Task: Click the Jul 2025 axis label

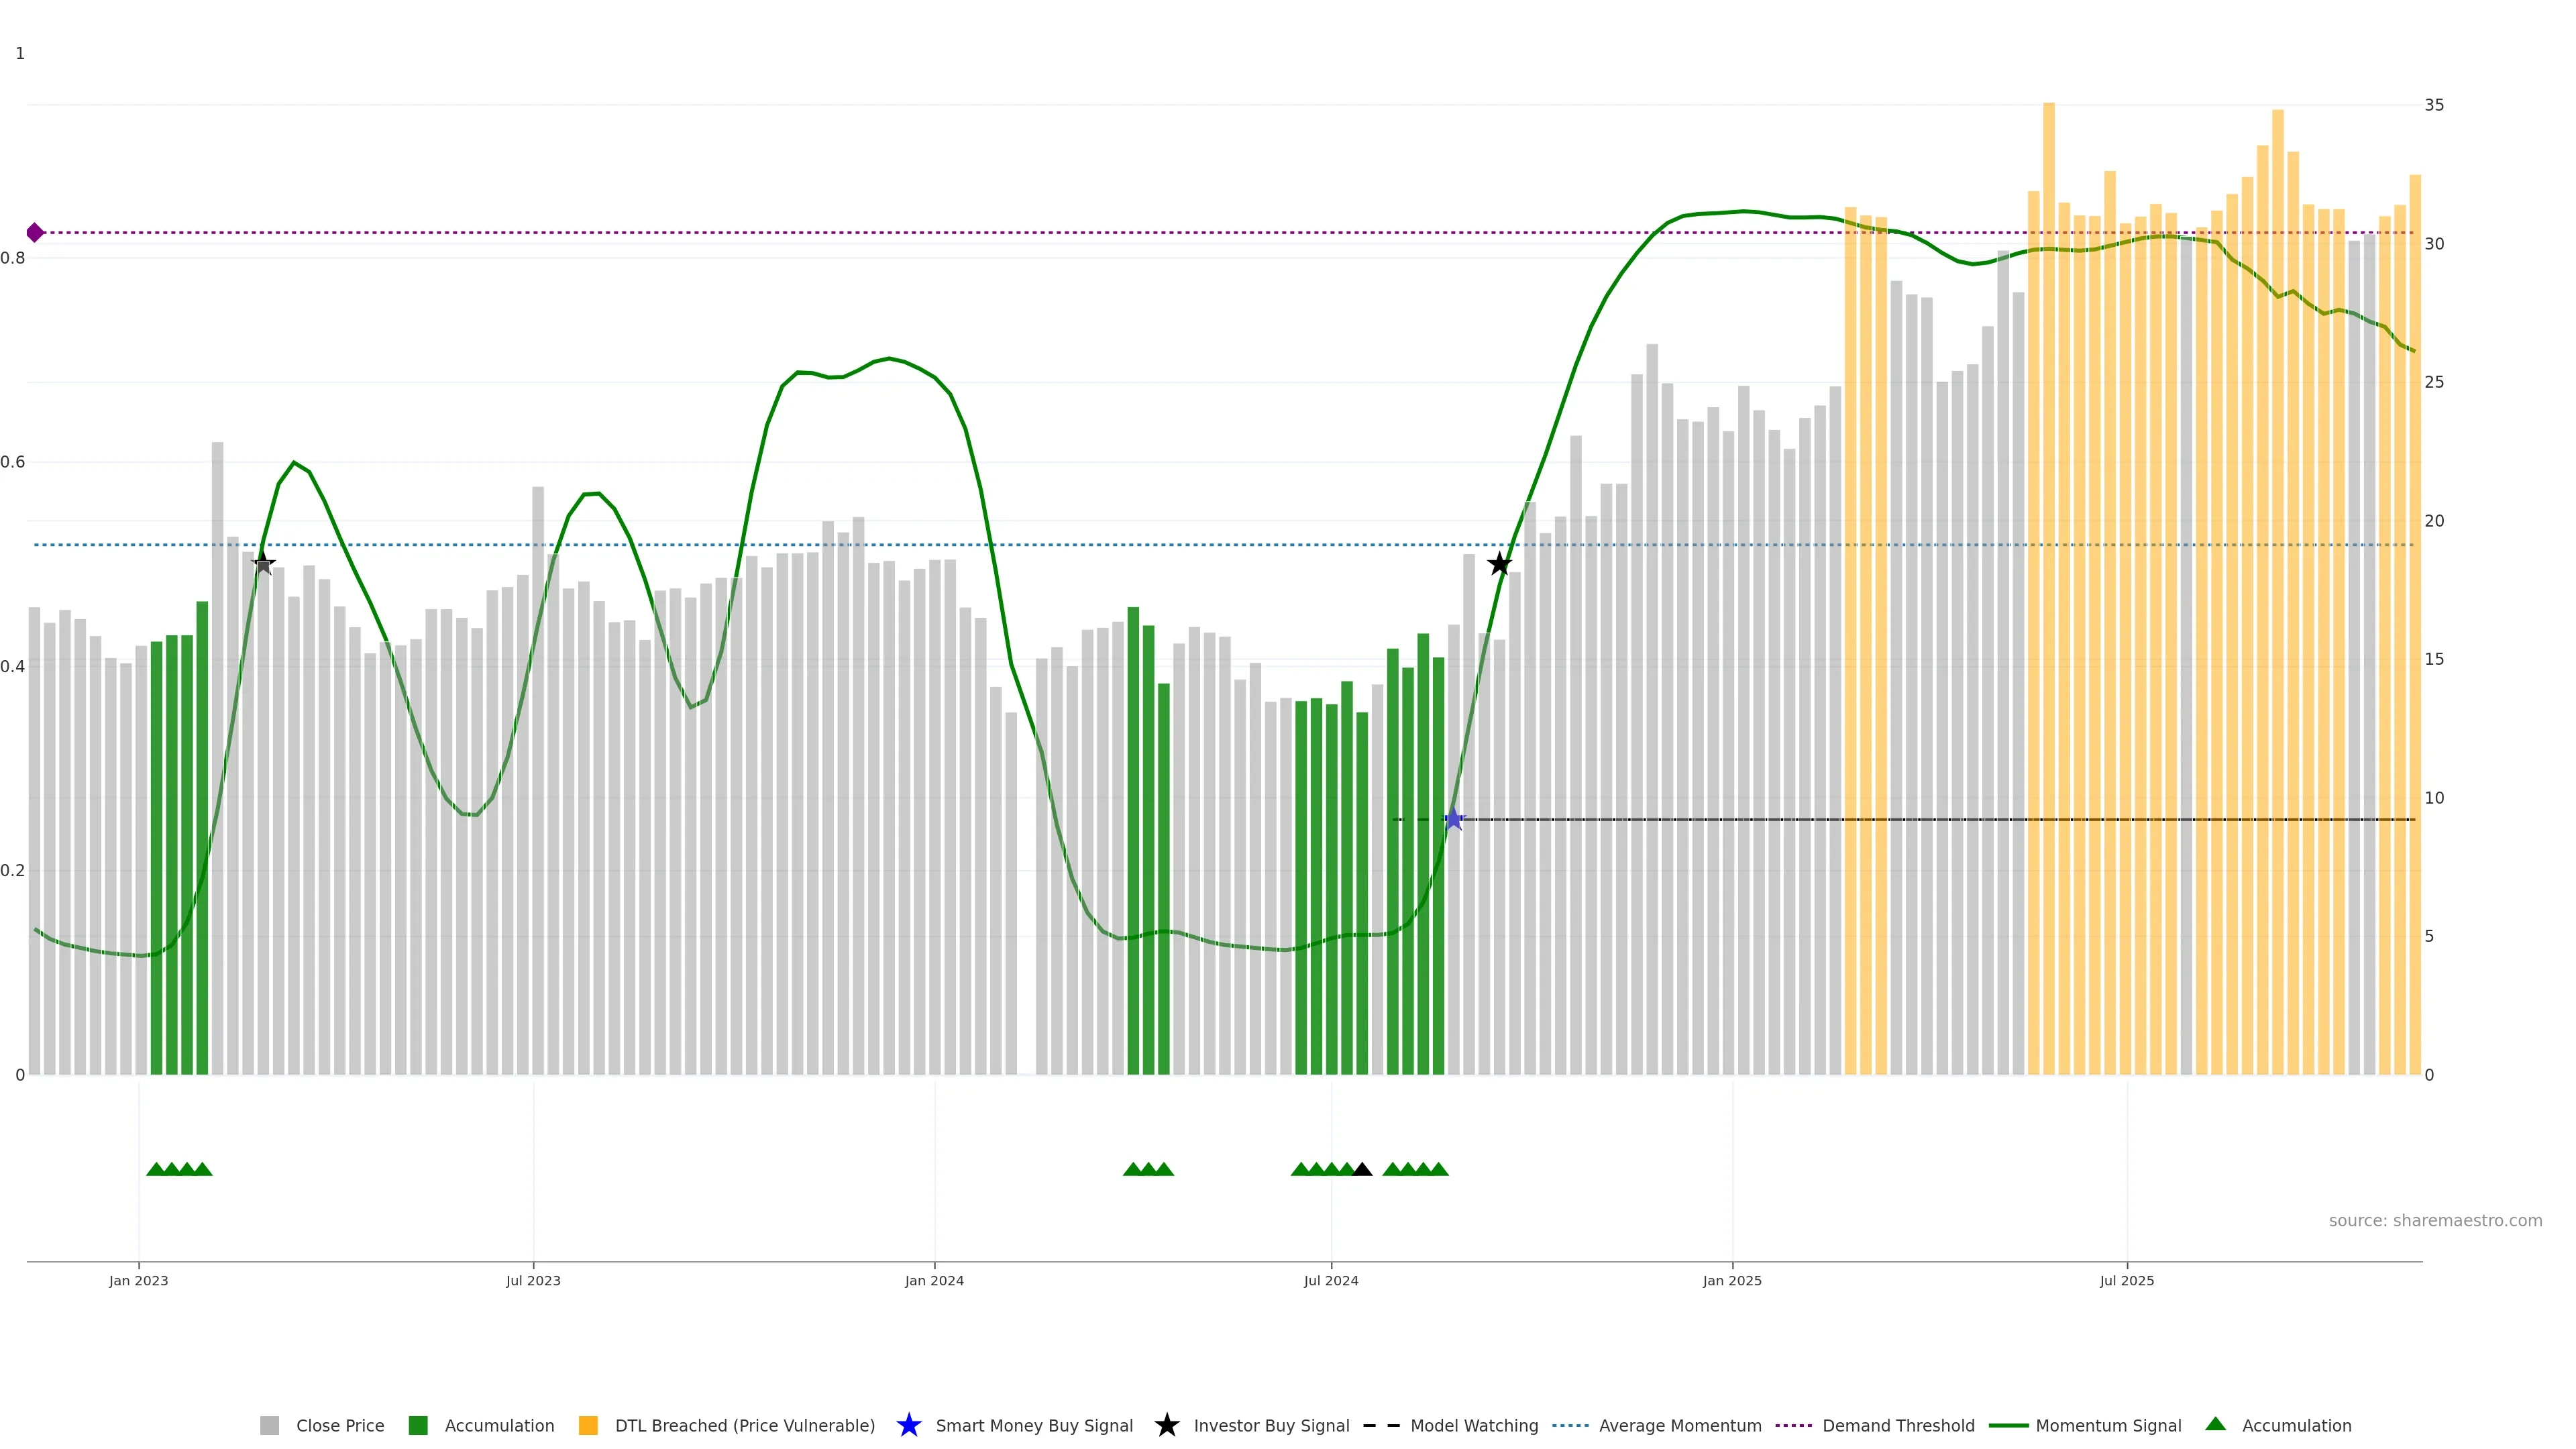Action: 2126,1281
